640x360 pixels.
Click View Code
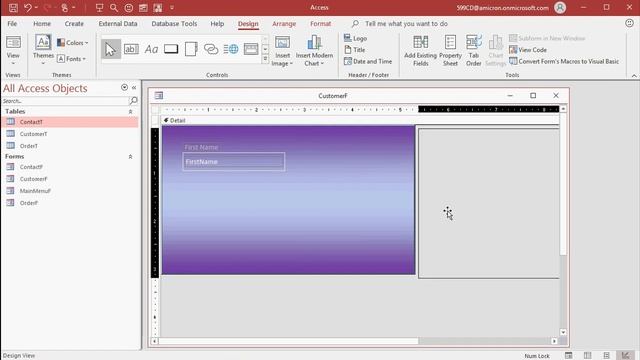528,50
